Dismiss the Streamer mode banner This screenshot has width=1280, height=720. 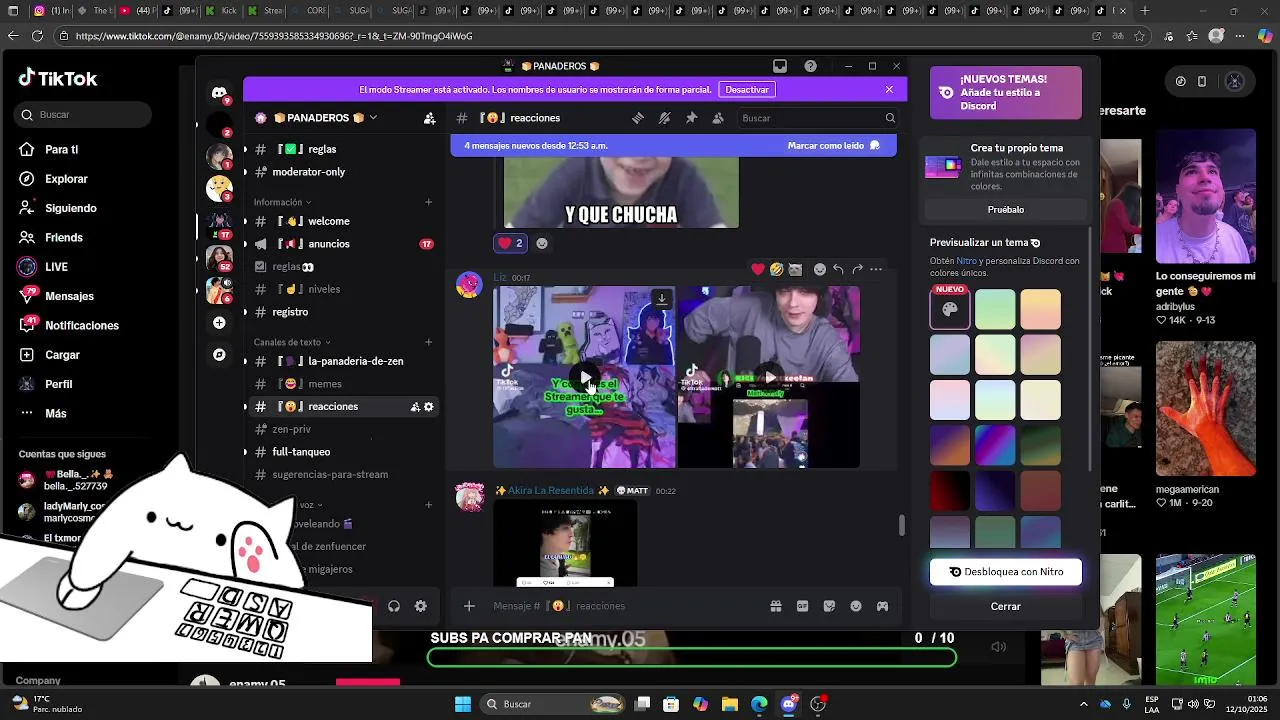pos(889,90)
